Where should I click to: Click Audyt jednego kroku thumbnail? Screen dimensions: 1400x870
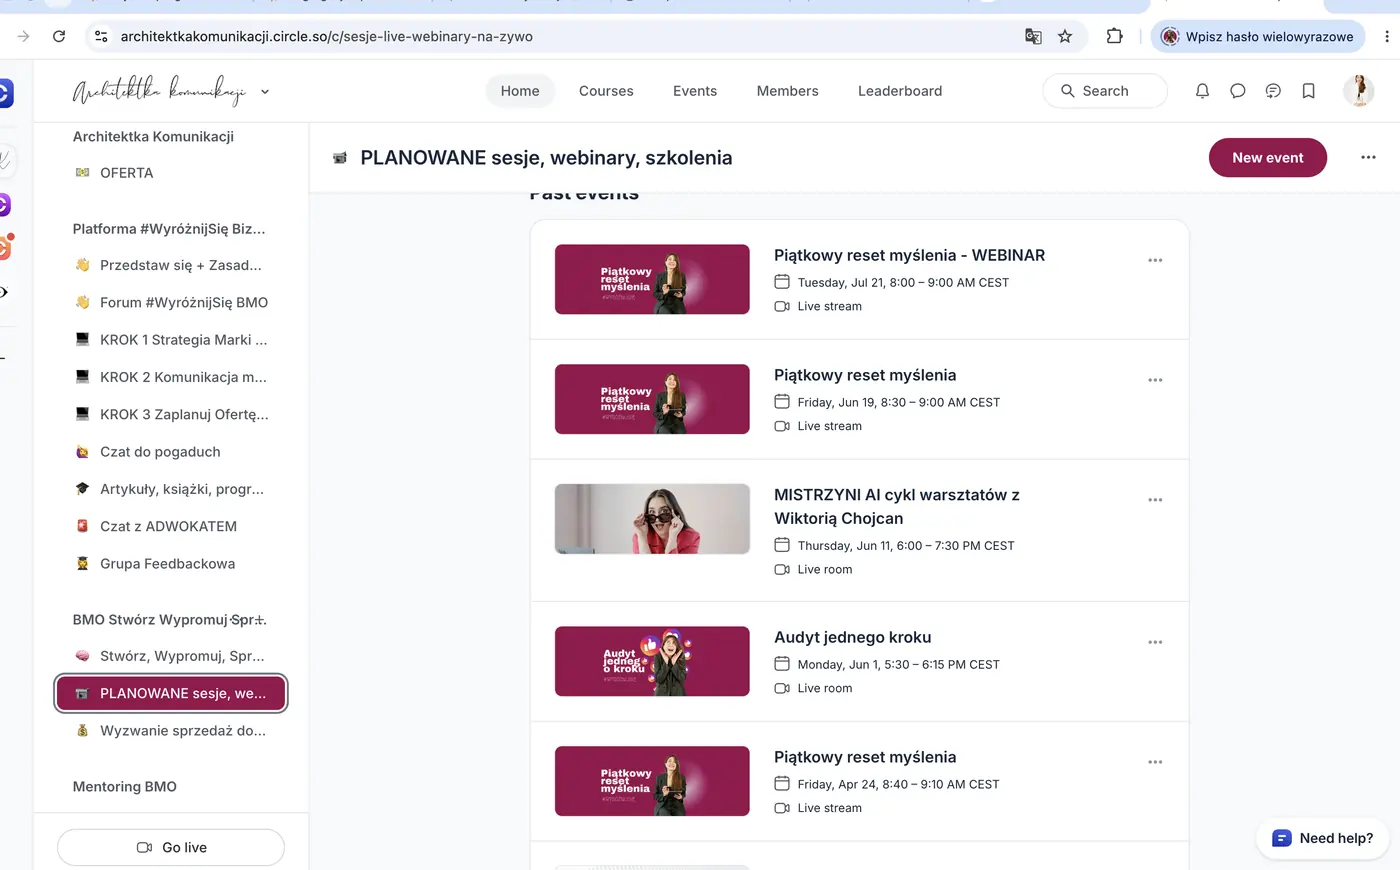[x=652, y=661]
